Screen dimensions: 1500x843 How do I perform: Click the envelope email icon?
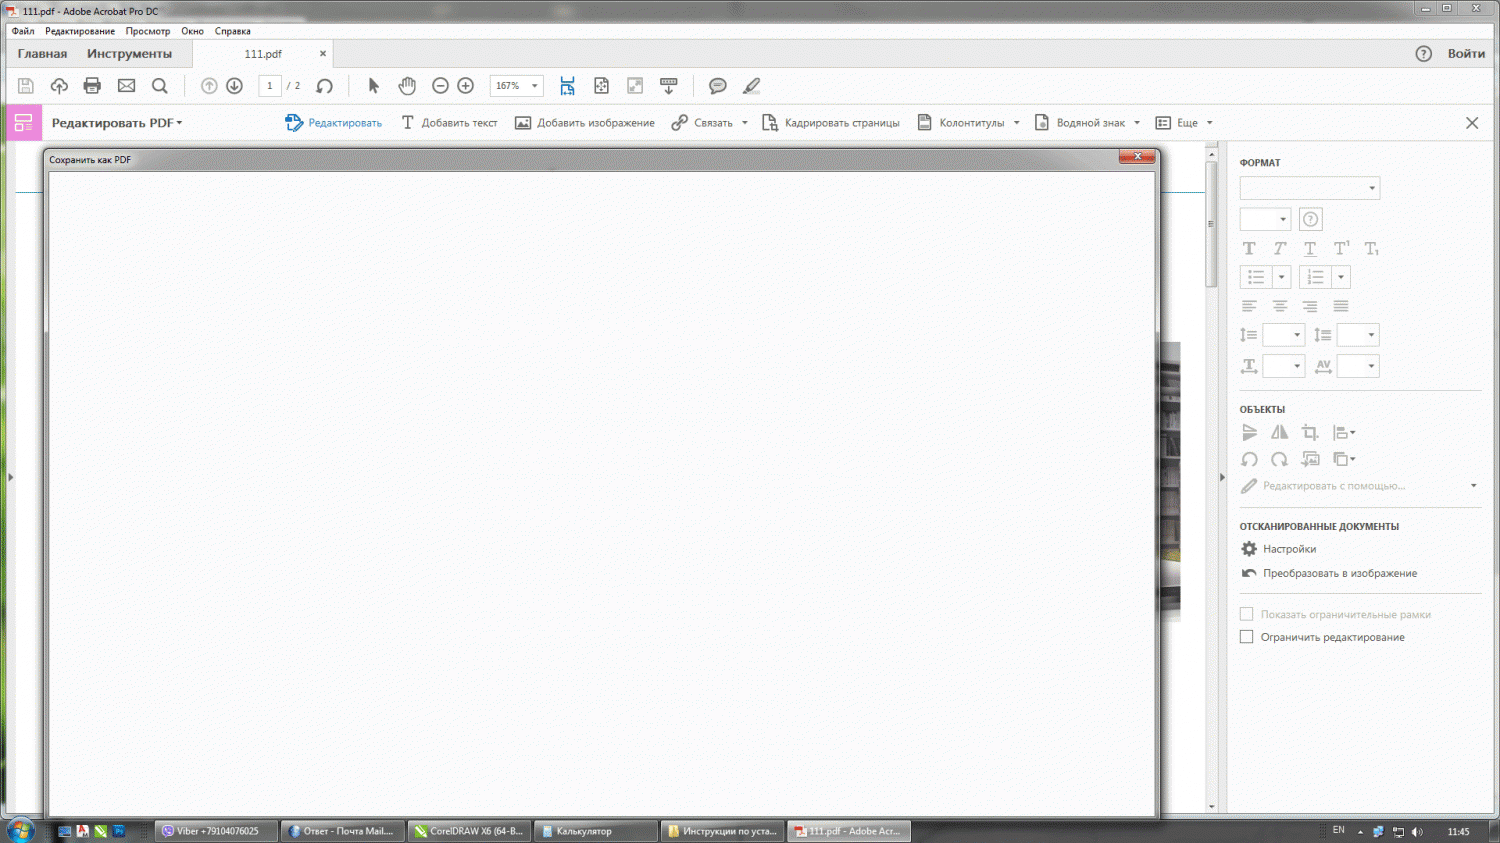(126, 86)
